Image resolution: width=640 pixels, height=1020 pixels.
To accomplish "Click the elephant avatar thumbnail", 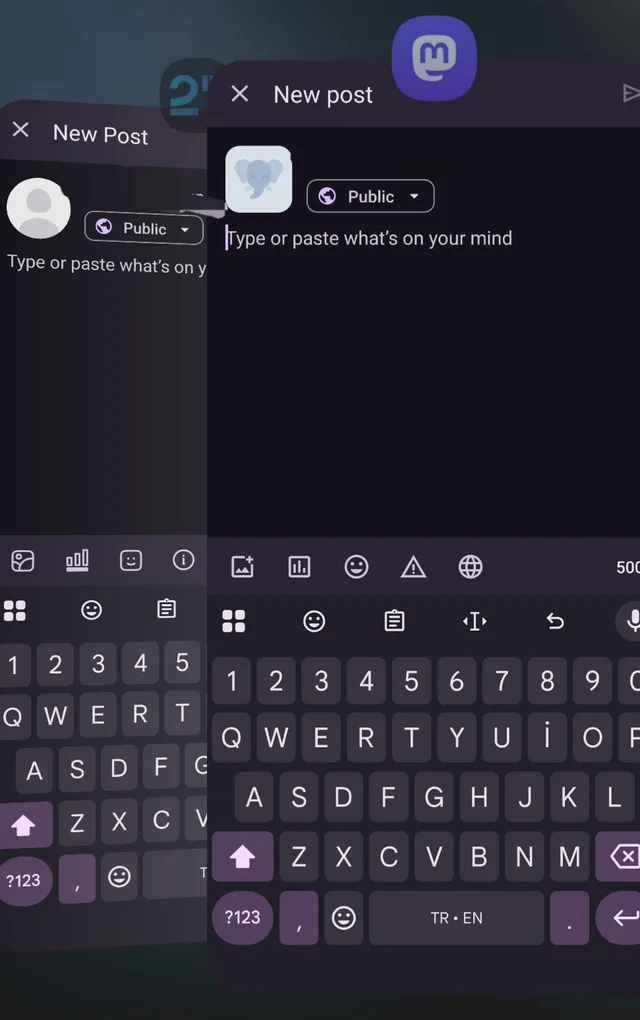I will [258, 179].
